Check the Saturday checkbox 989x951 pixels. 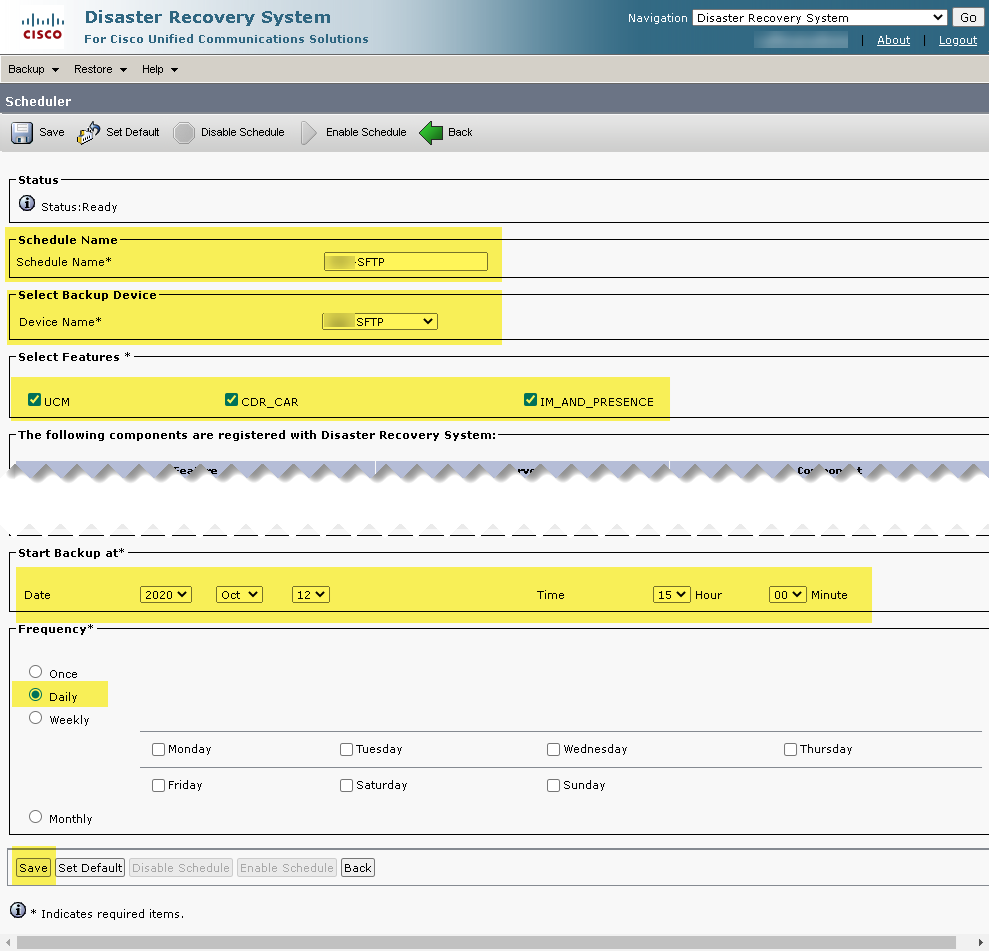point(346,785)
